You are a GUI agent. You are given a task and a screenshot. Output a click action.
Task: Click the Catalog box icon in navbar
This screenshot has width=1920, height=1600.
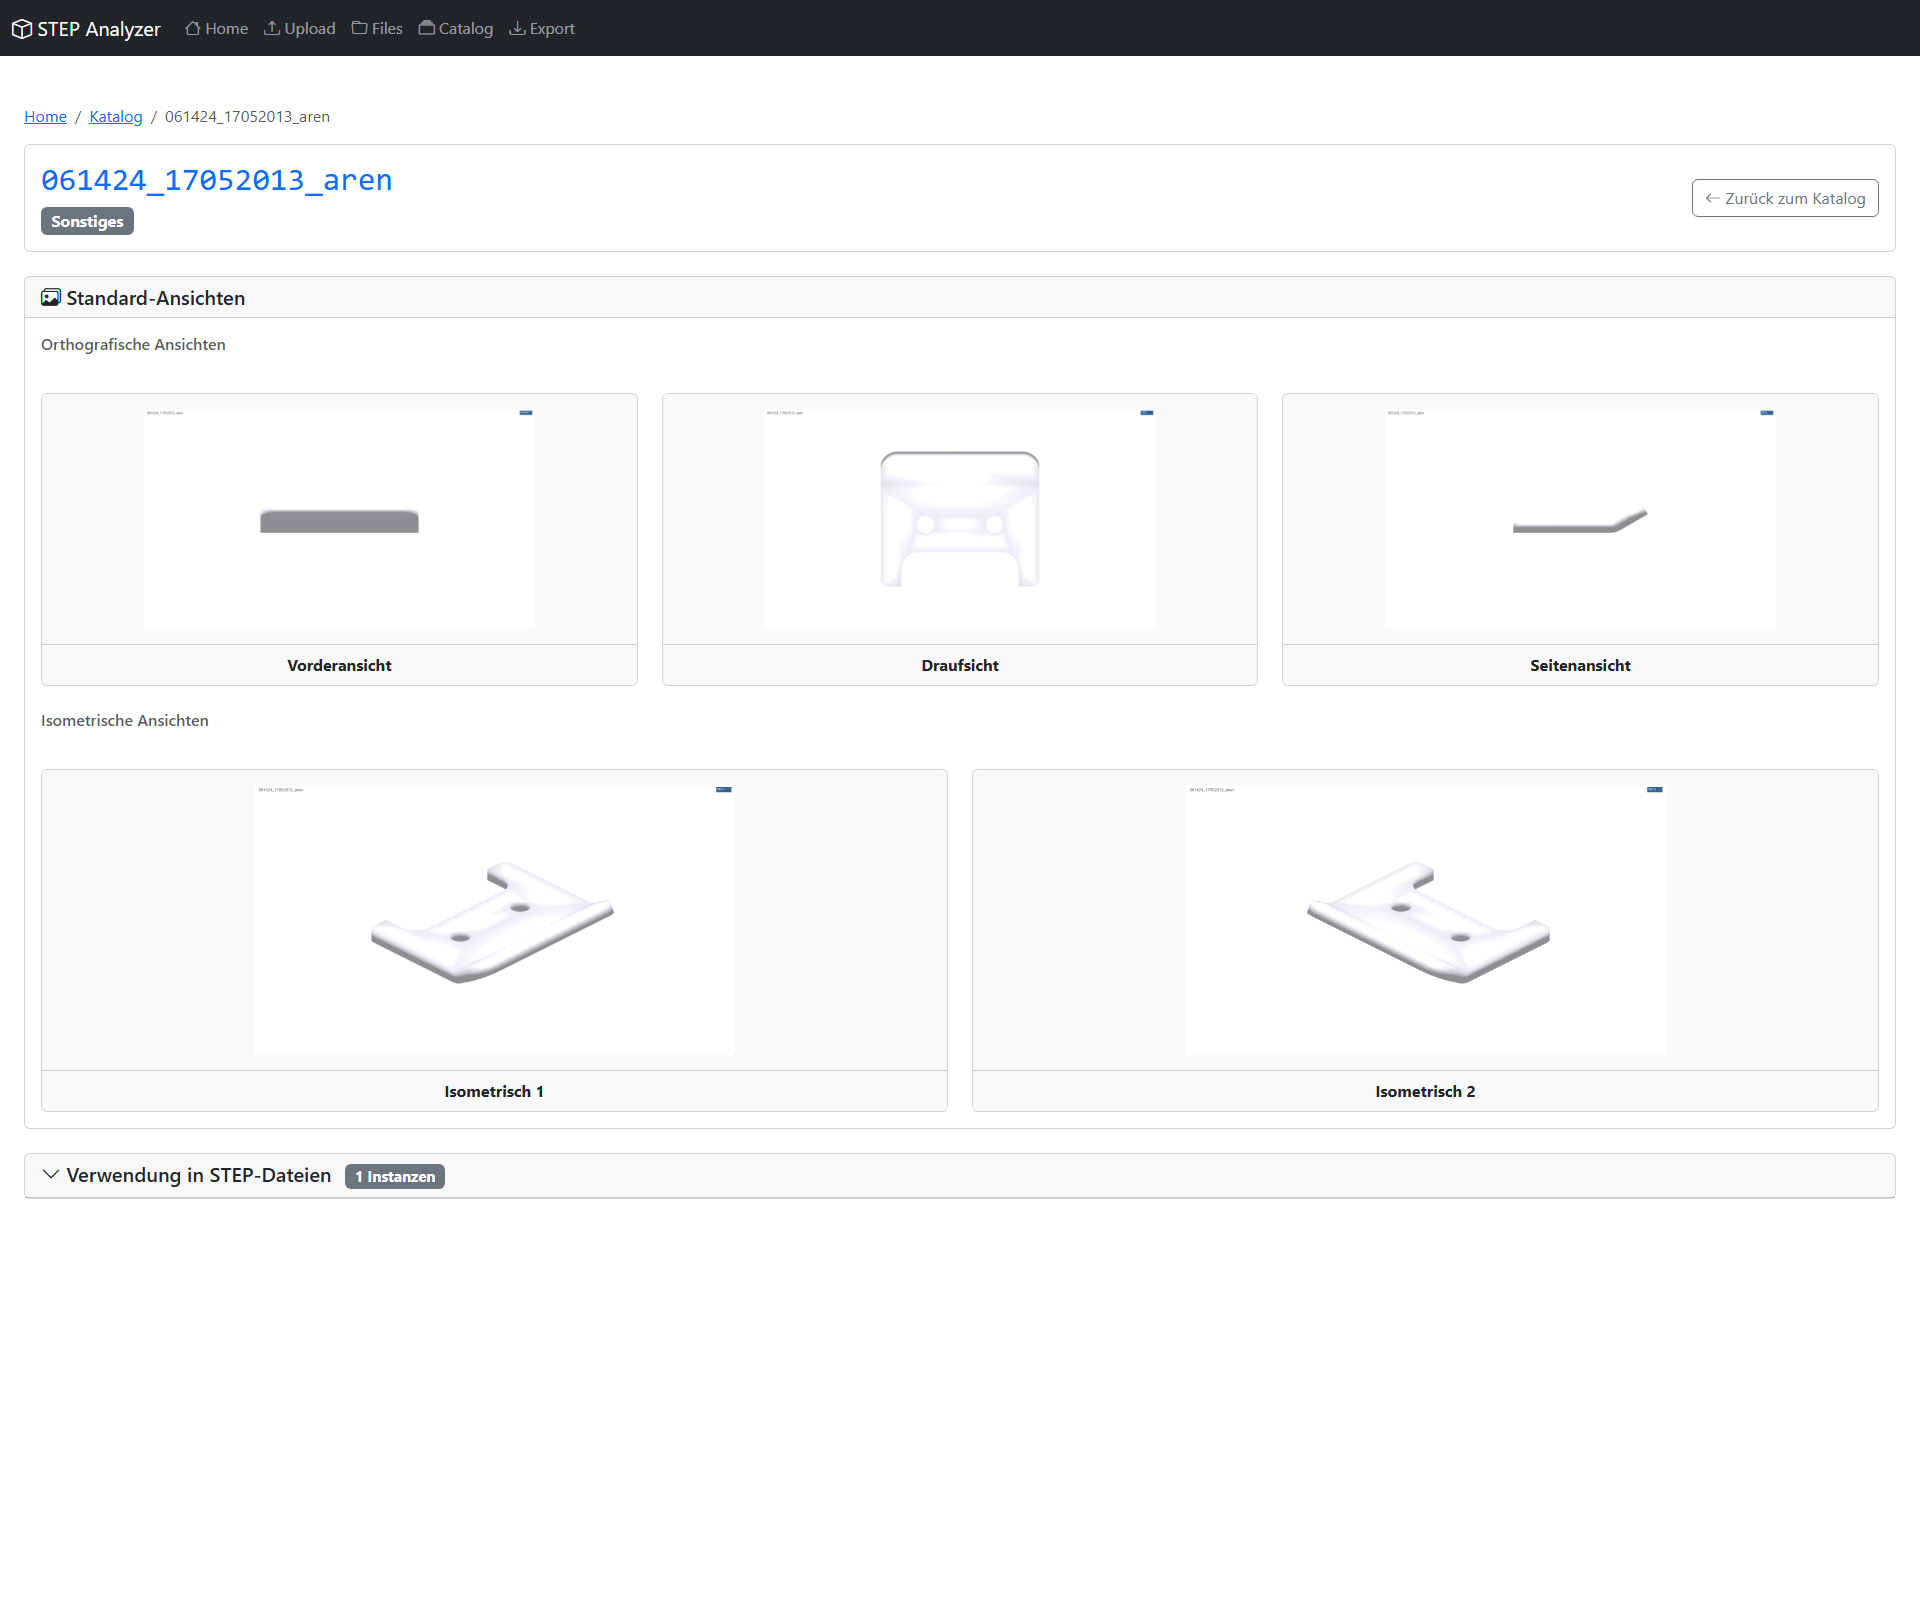click(x=427, y=28)
